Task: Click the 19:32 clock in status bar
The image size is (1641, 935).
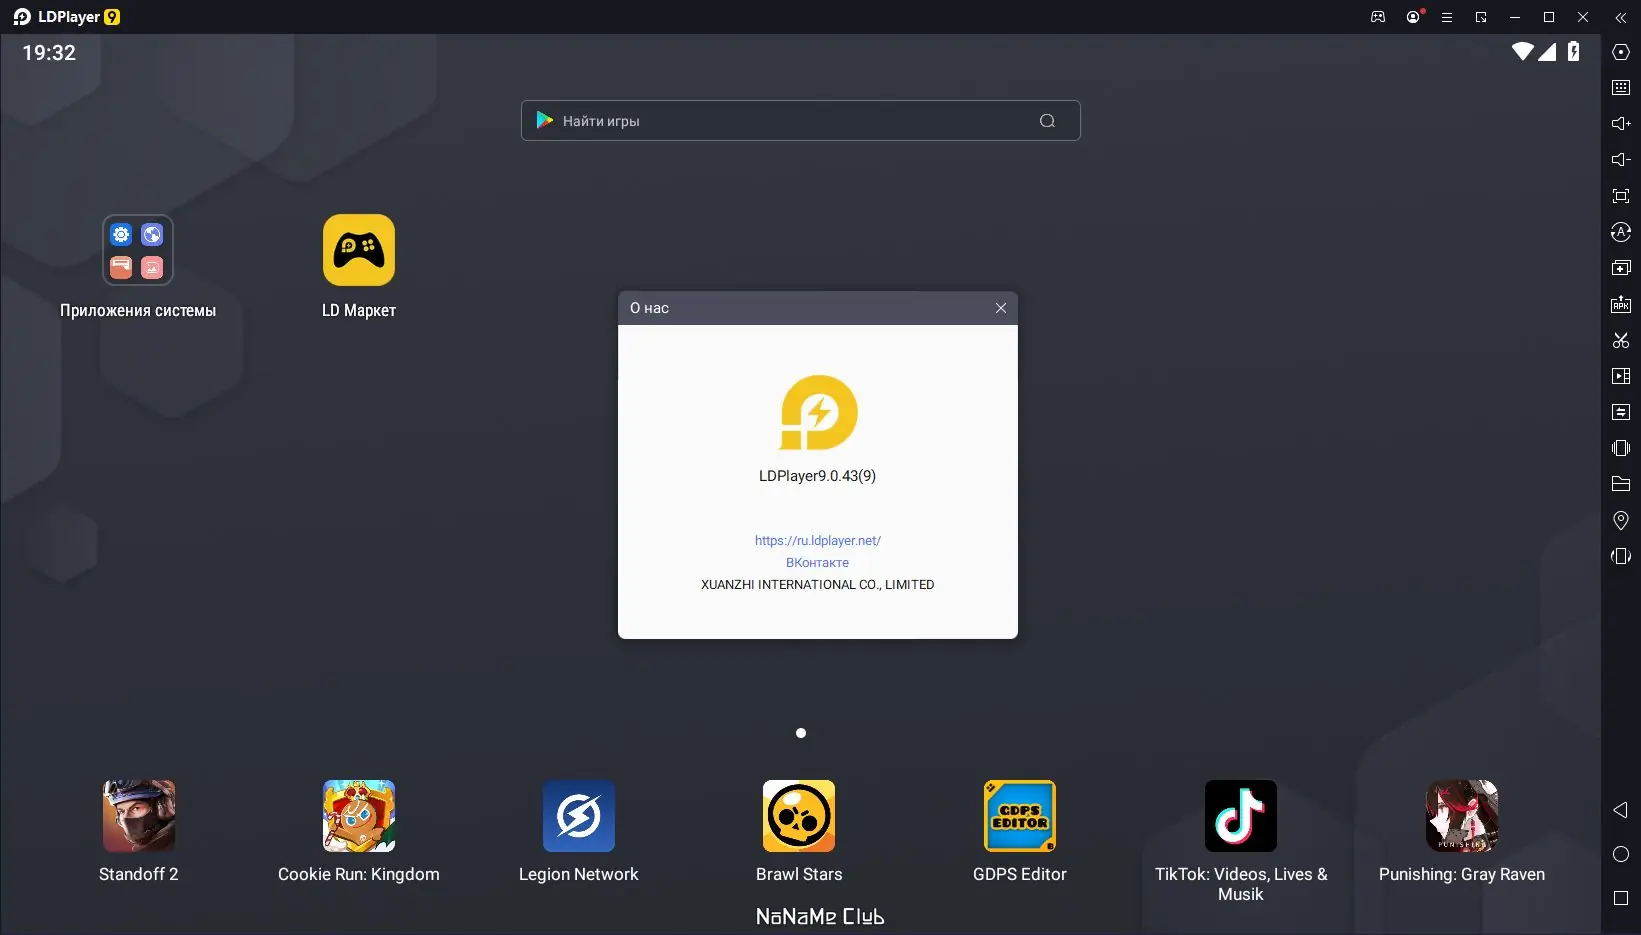Action: [49, 53]
